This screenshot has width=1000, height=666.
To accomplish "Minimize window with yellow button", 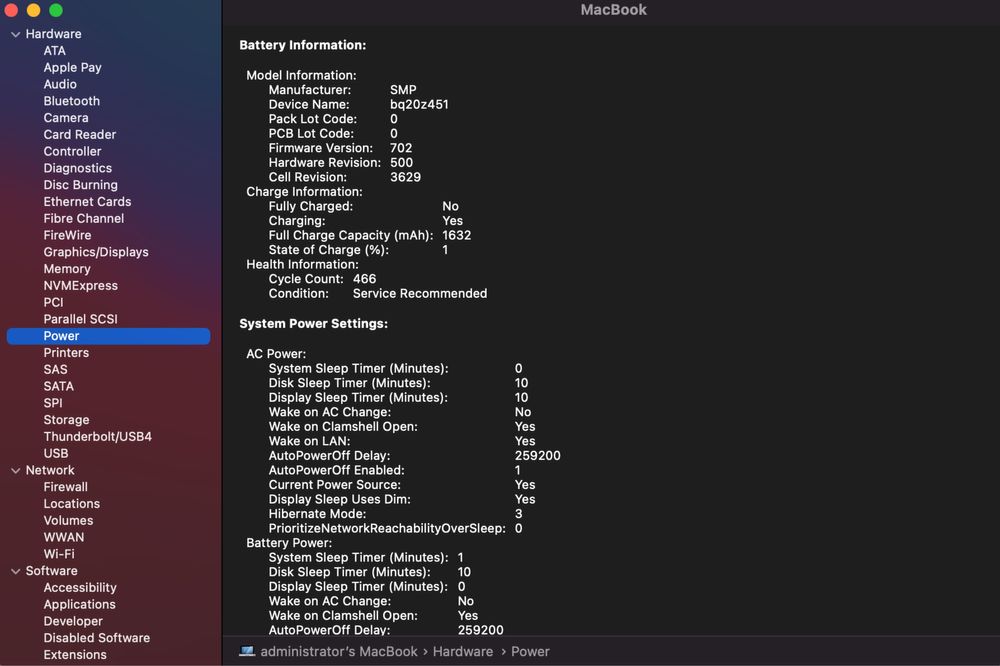I will (33, 10).
